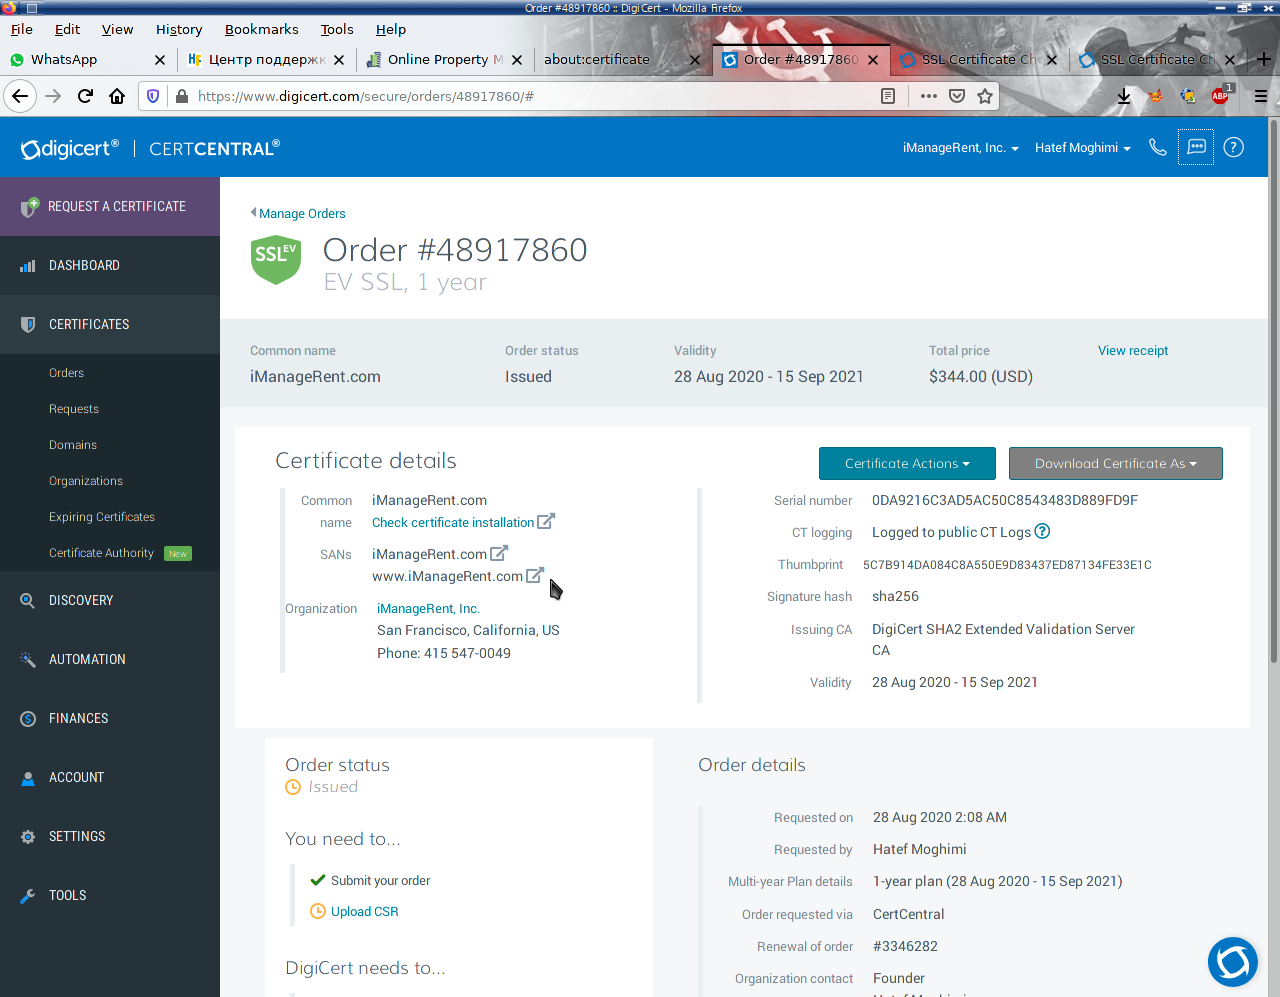The height and width of the screenshot is (997, 1280).
Task: Click the green SSL EV shield badge
Action: coord(276,260)
